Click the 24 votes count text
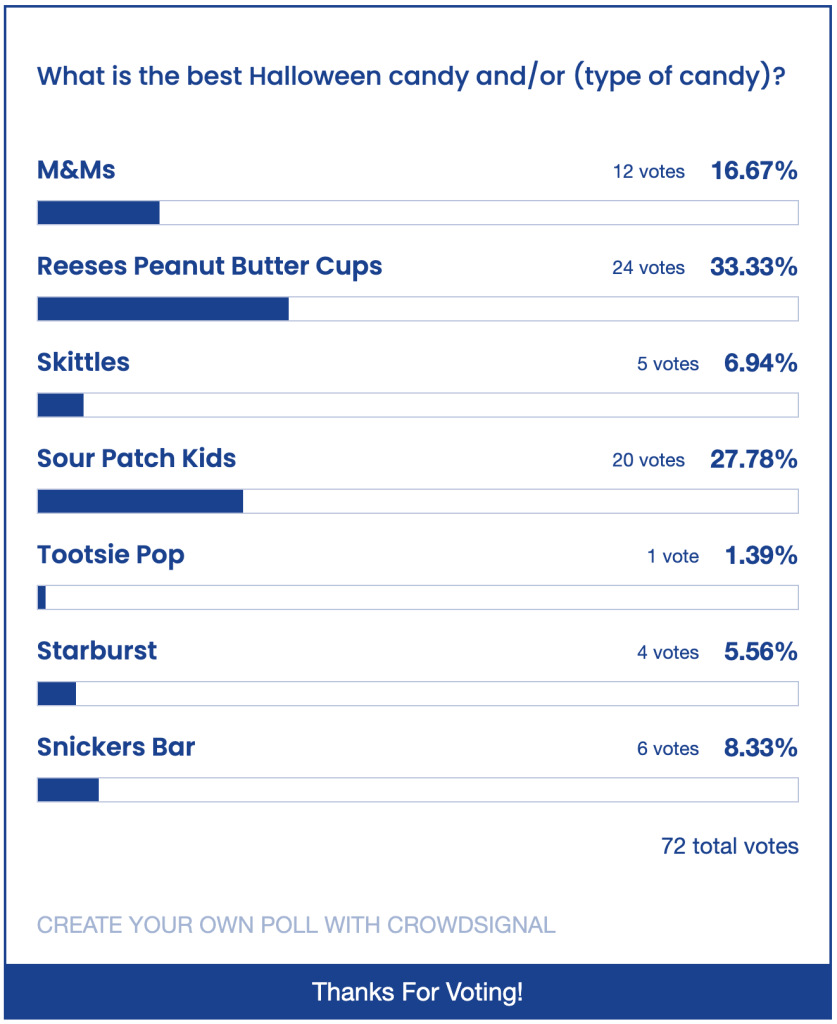This screenshot has width=837, height=1024. point(648,268)
